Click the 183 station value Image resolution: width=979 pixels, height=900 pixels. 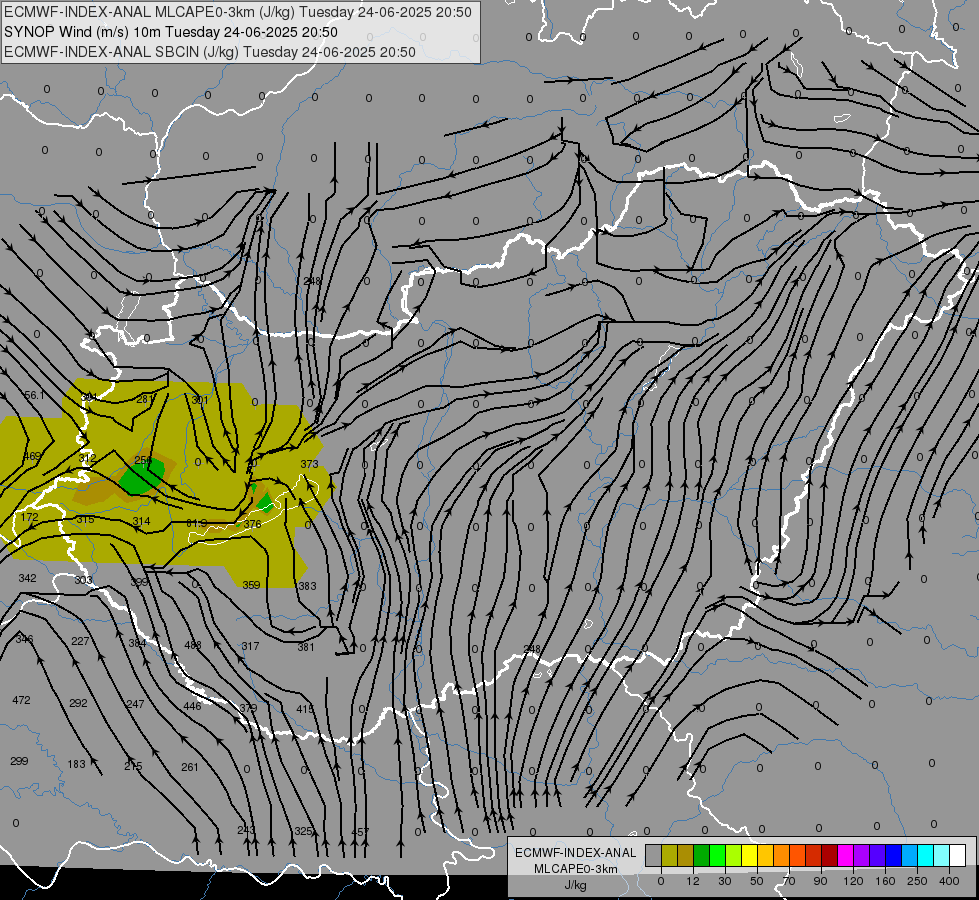tap(76, 764)
